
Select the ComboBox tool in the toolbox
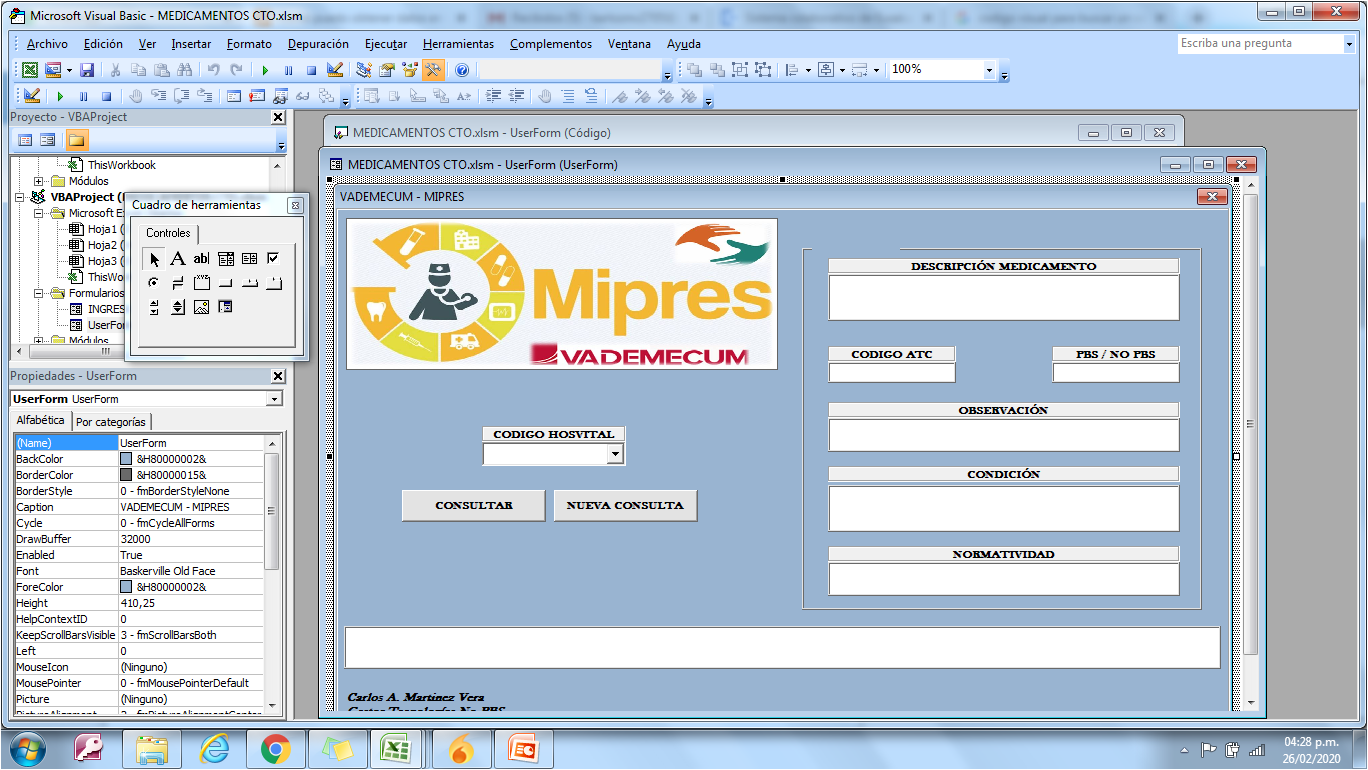(225, 259)
